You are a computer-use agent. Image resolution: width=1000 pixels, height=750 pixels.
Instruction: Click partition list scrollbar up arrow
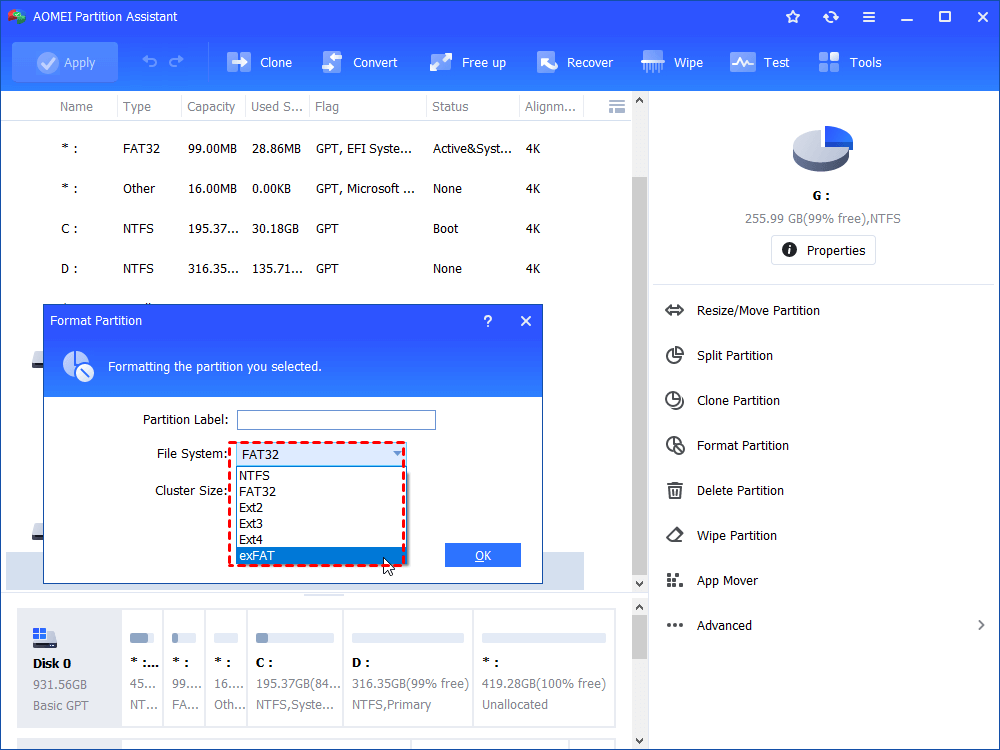(639, 101)
